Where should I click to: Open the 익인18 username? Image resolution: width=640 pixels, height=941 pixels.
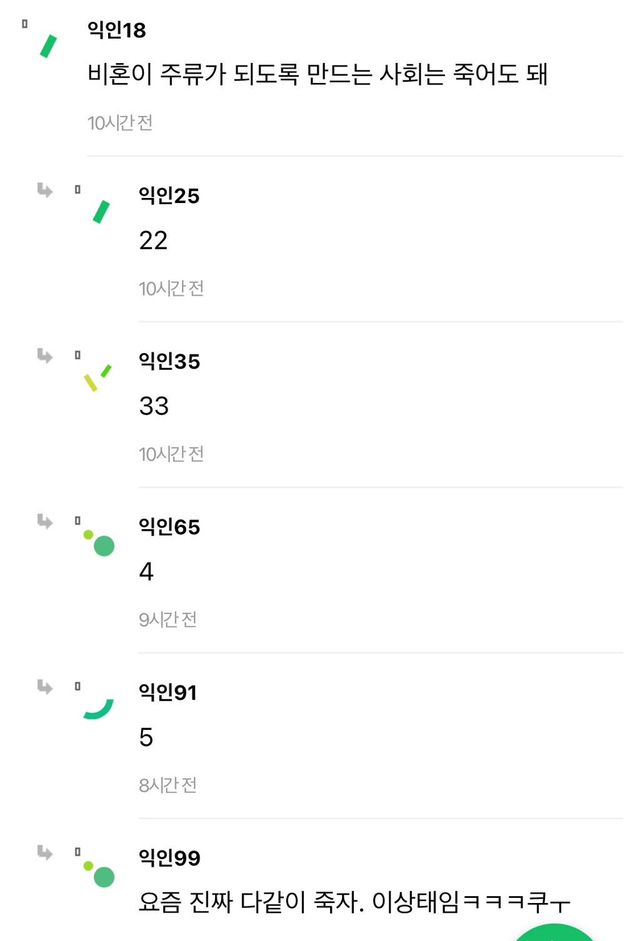tap(117, 30)
